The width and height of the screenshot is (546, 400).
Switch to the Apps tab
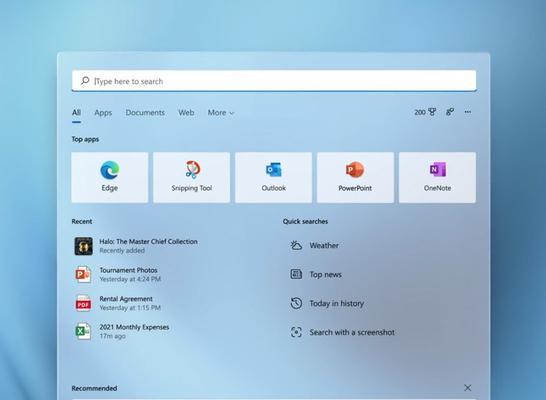(x=103, y=113)
